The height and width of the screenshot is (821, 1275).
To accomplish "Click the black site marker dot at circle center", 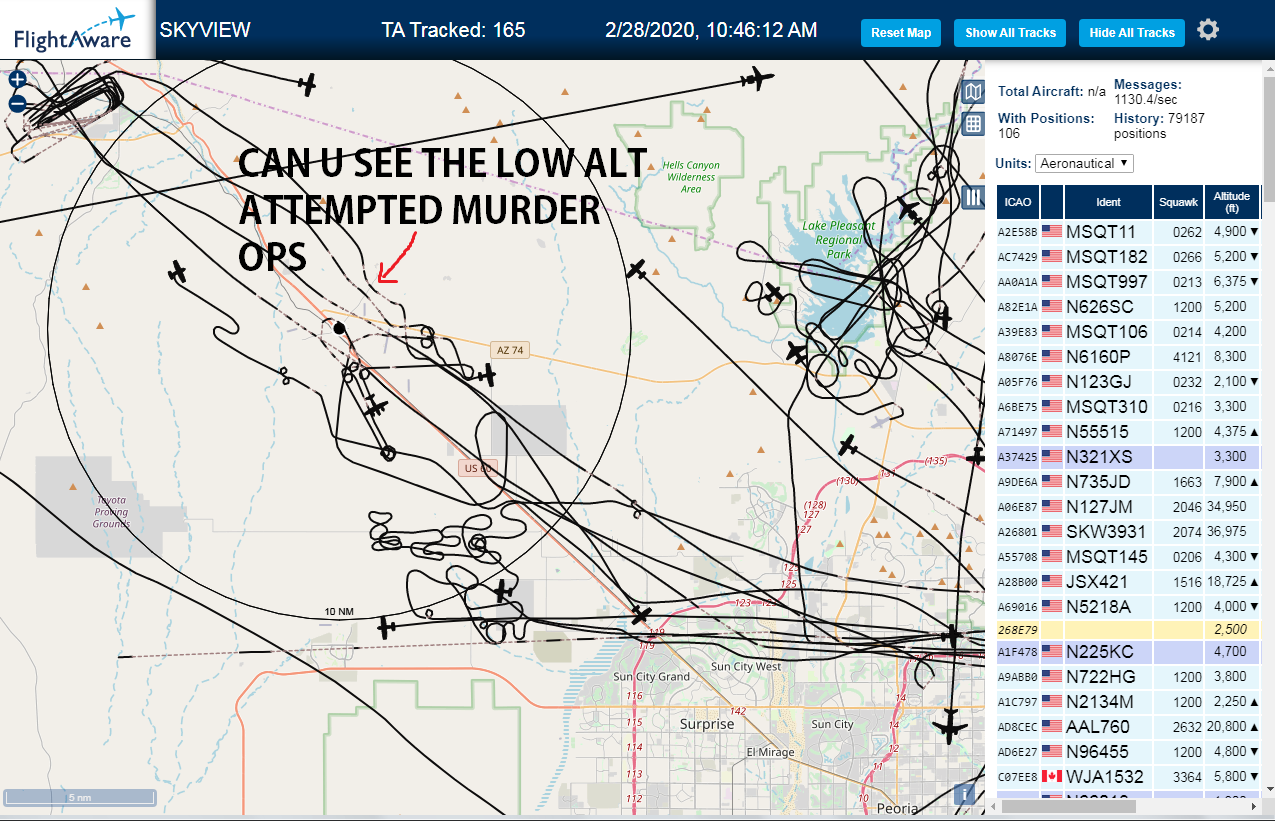I will coord(339,327).
